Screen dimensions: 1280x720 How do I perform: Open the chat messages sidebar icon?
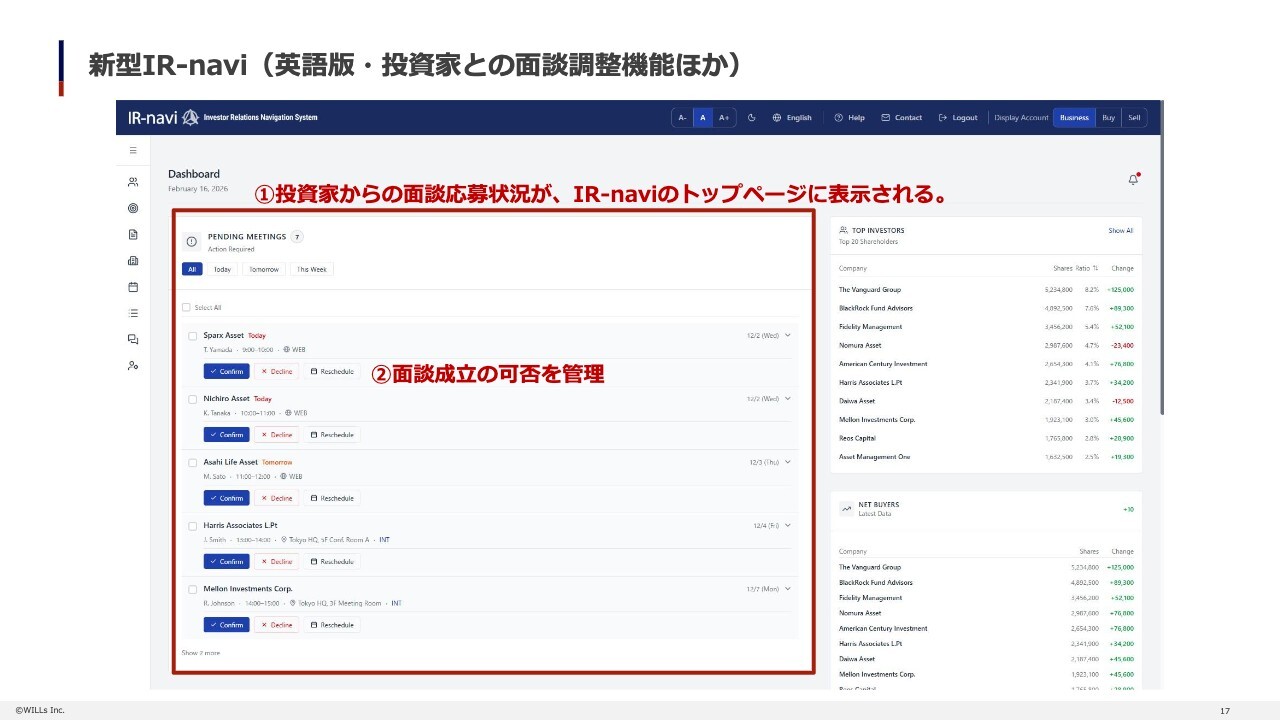click(x=133, y=339)
